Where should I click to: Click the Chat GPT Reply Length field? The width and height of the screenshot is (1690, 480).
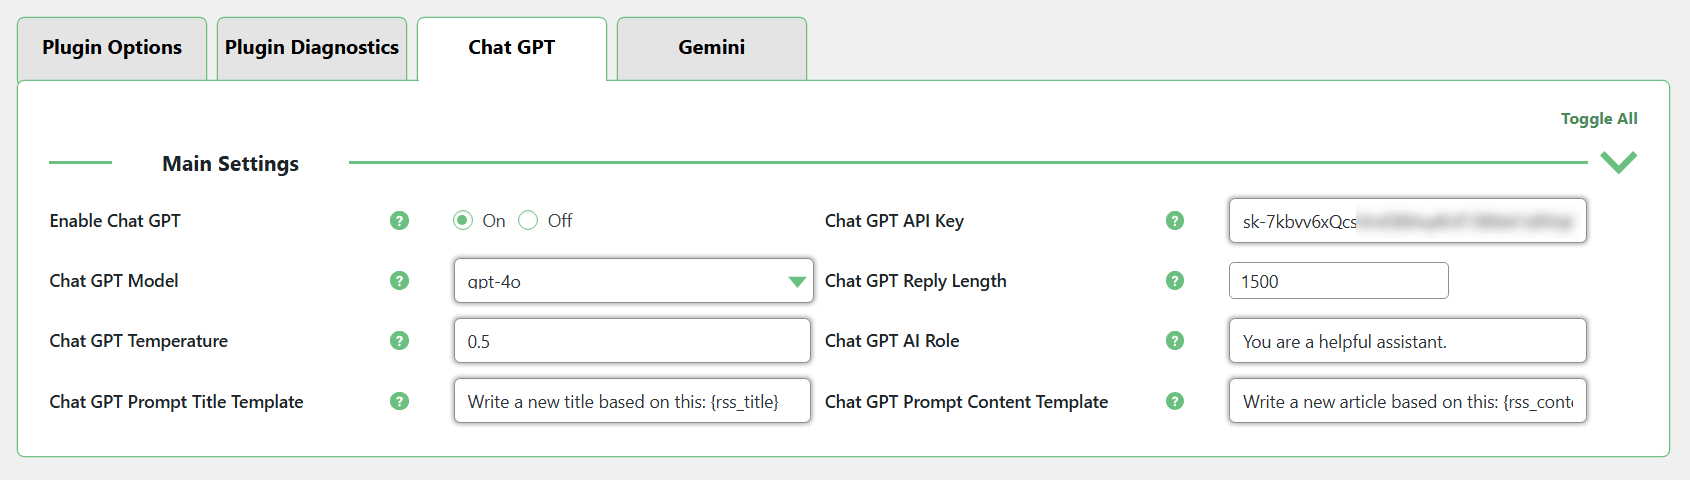coord(1338,281)
